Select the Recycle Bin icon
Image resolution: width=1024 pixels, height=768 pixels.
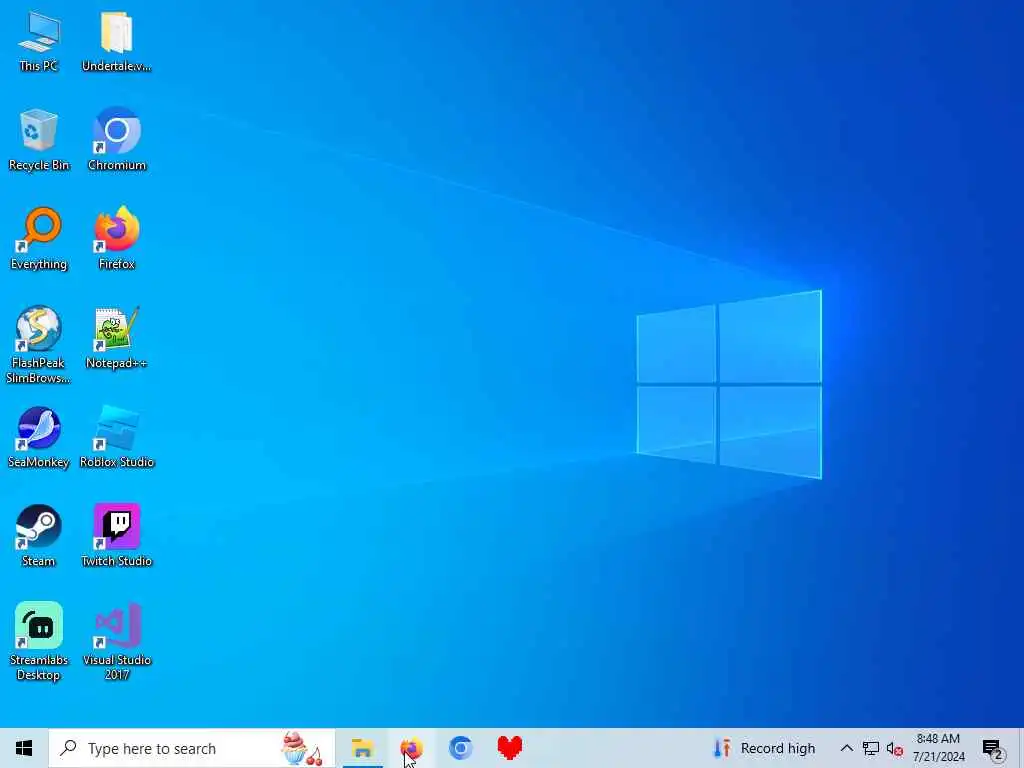pyautogui.click(x=39, y=140)
